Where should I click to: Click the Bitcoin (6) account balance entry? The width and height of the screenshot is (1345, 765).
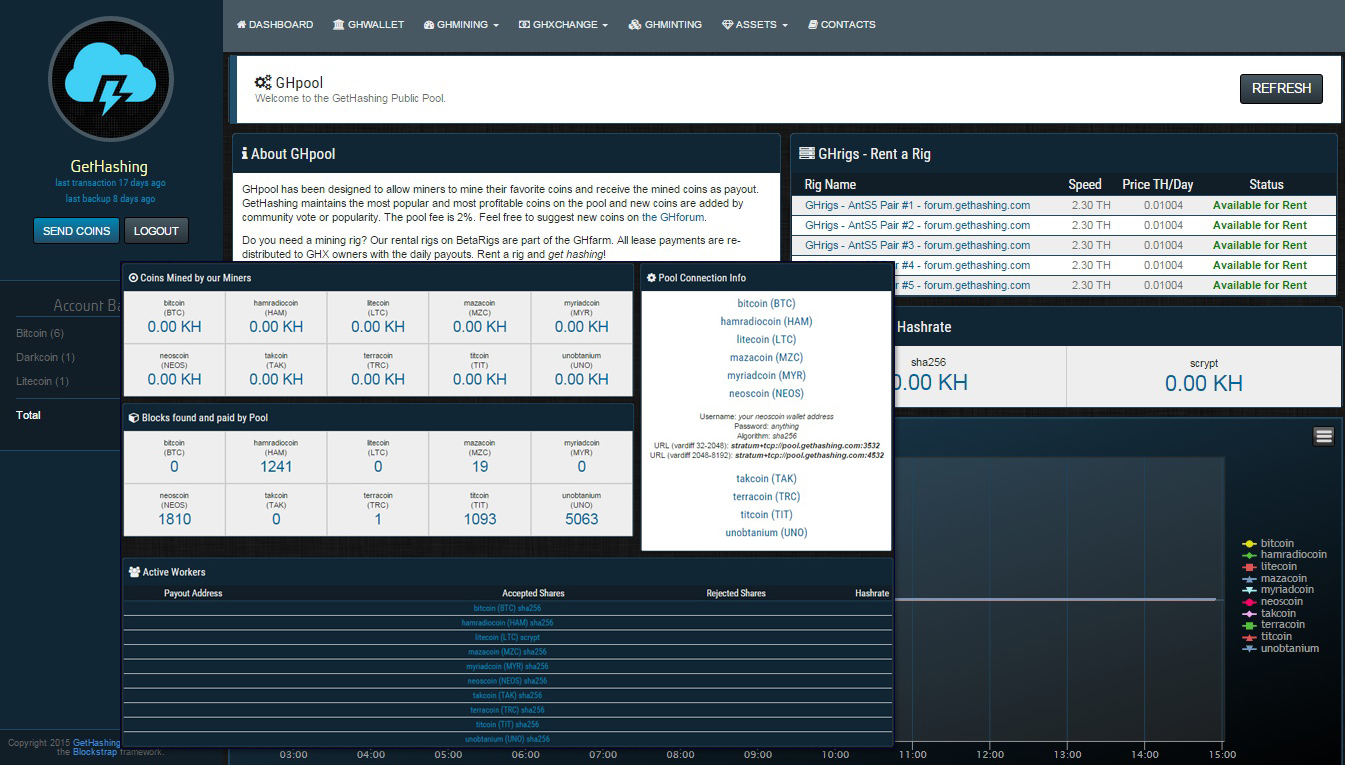40,333
